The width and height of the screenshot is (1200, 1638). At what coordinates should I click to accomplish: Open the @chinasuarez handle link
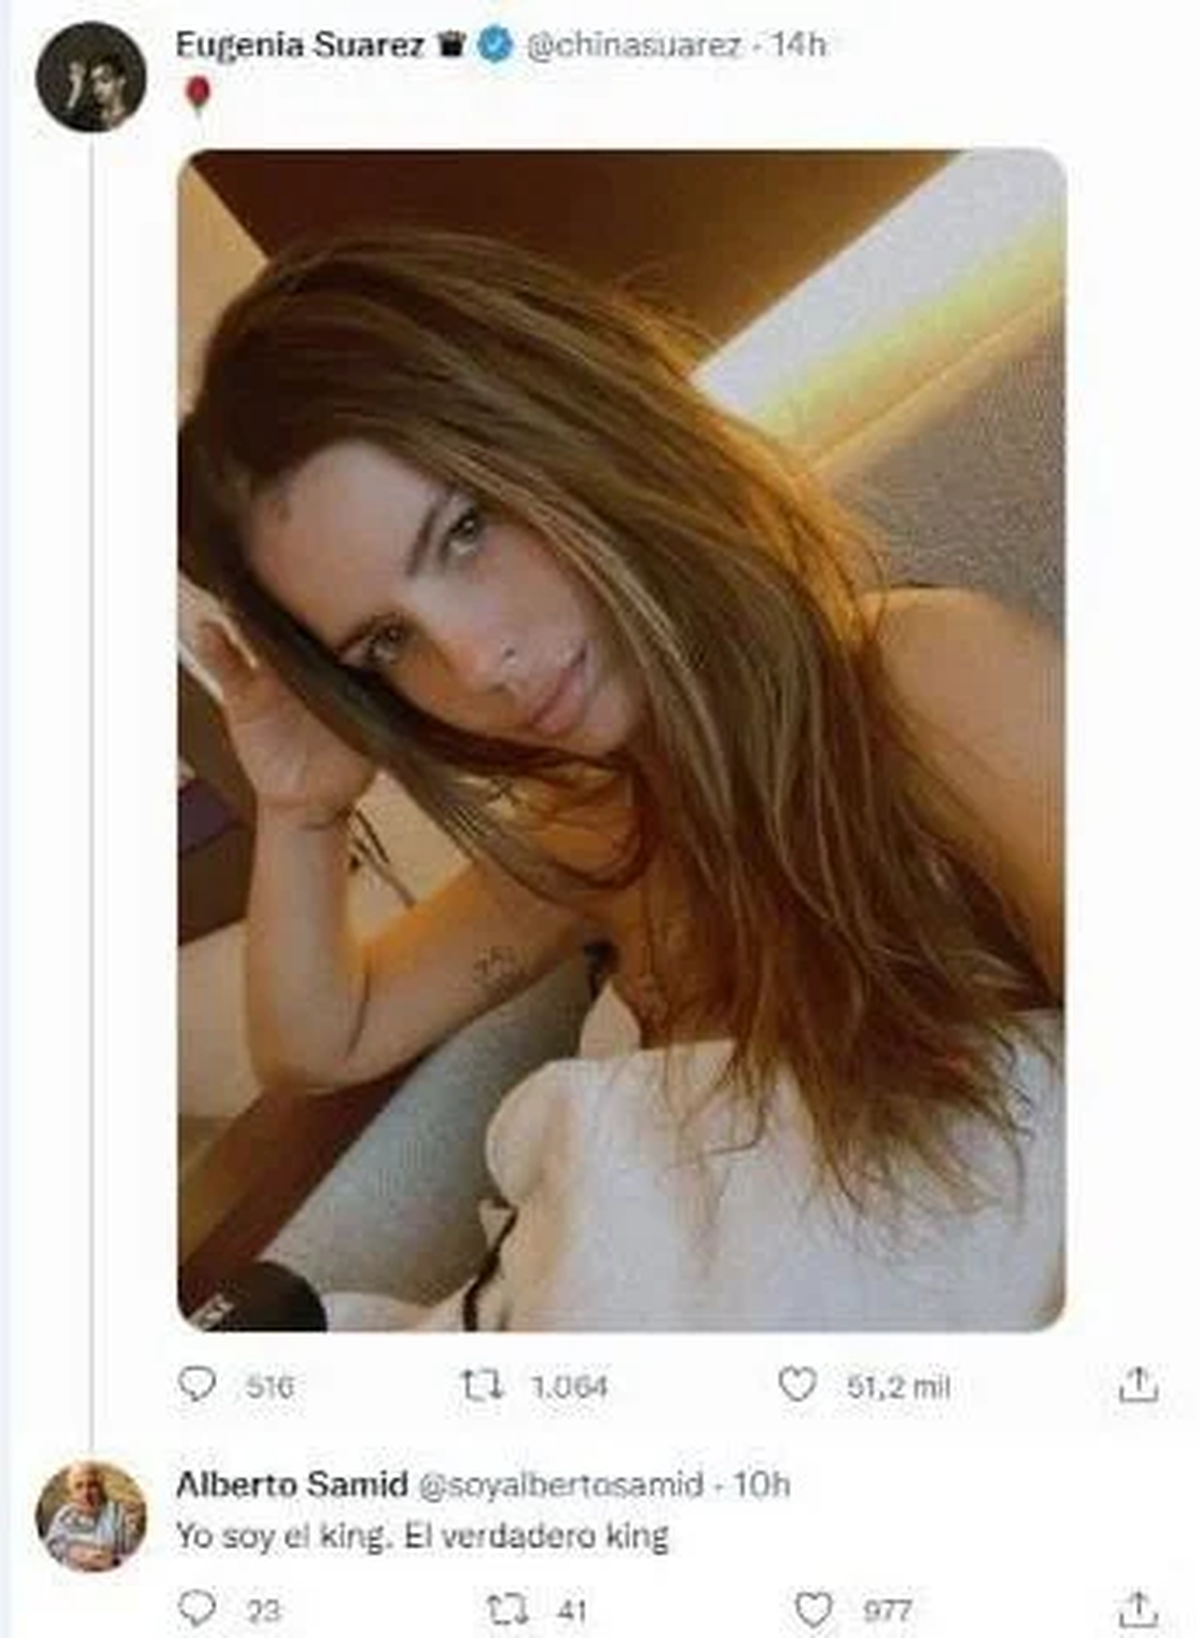pos(634,45)
